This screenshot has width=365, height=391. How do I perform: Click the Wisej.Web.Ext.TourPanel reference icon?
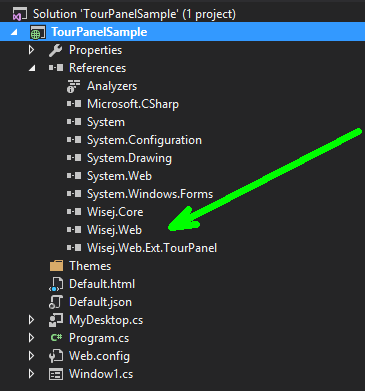74,248
